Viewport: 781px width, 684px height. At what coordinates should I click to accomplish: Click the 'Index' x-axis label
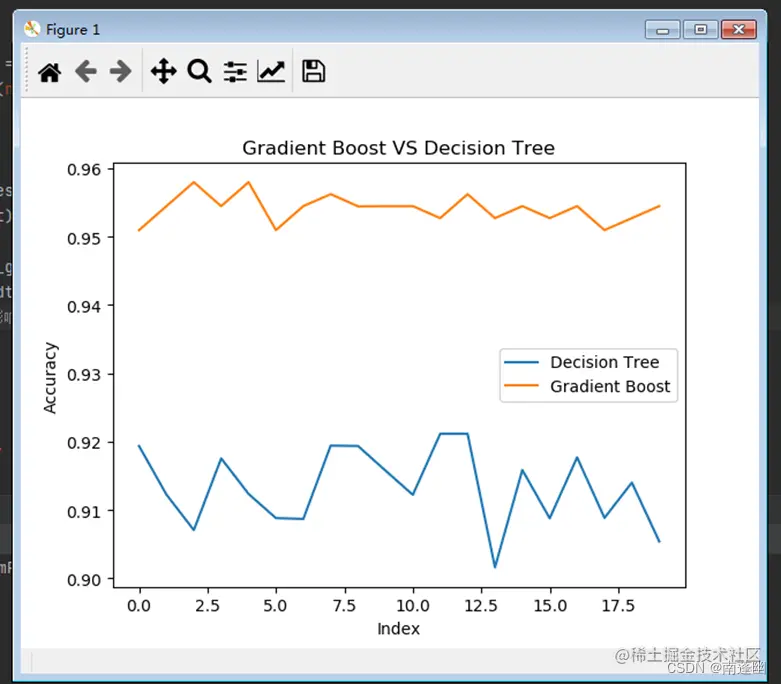[398, 629]
